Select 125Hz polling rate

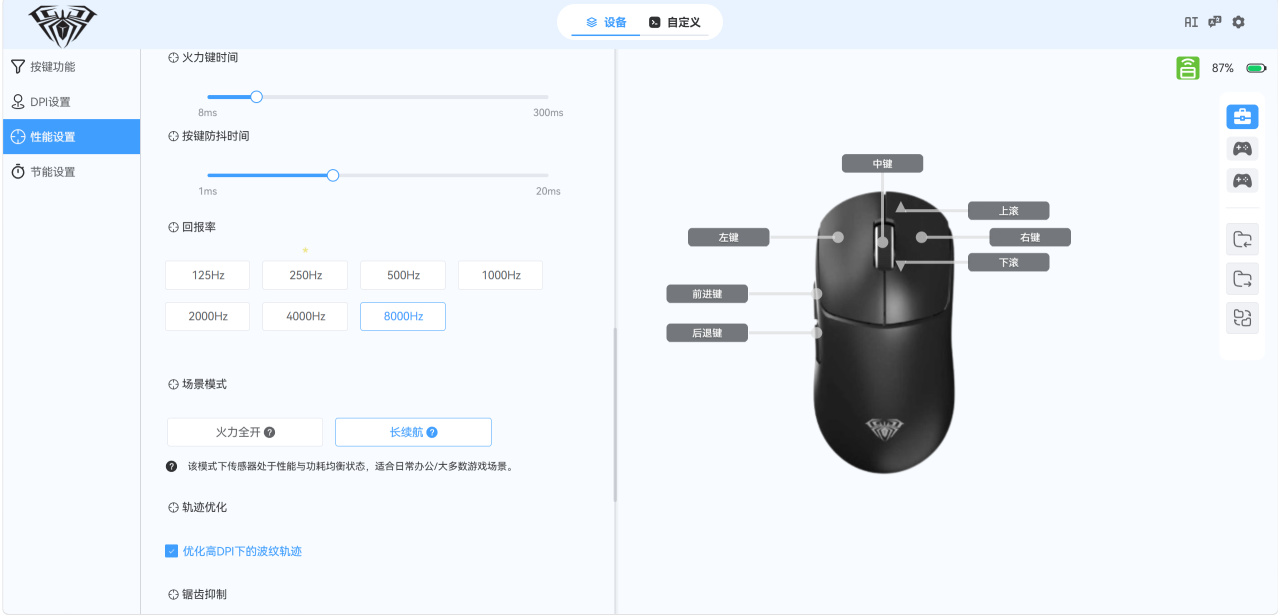tap(208, 275)
